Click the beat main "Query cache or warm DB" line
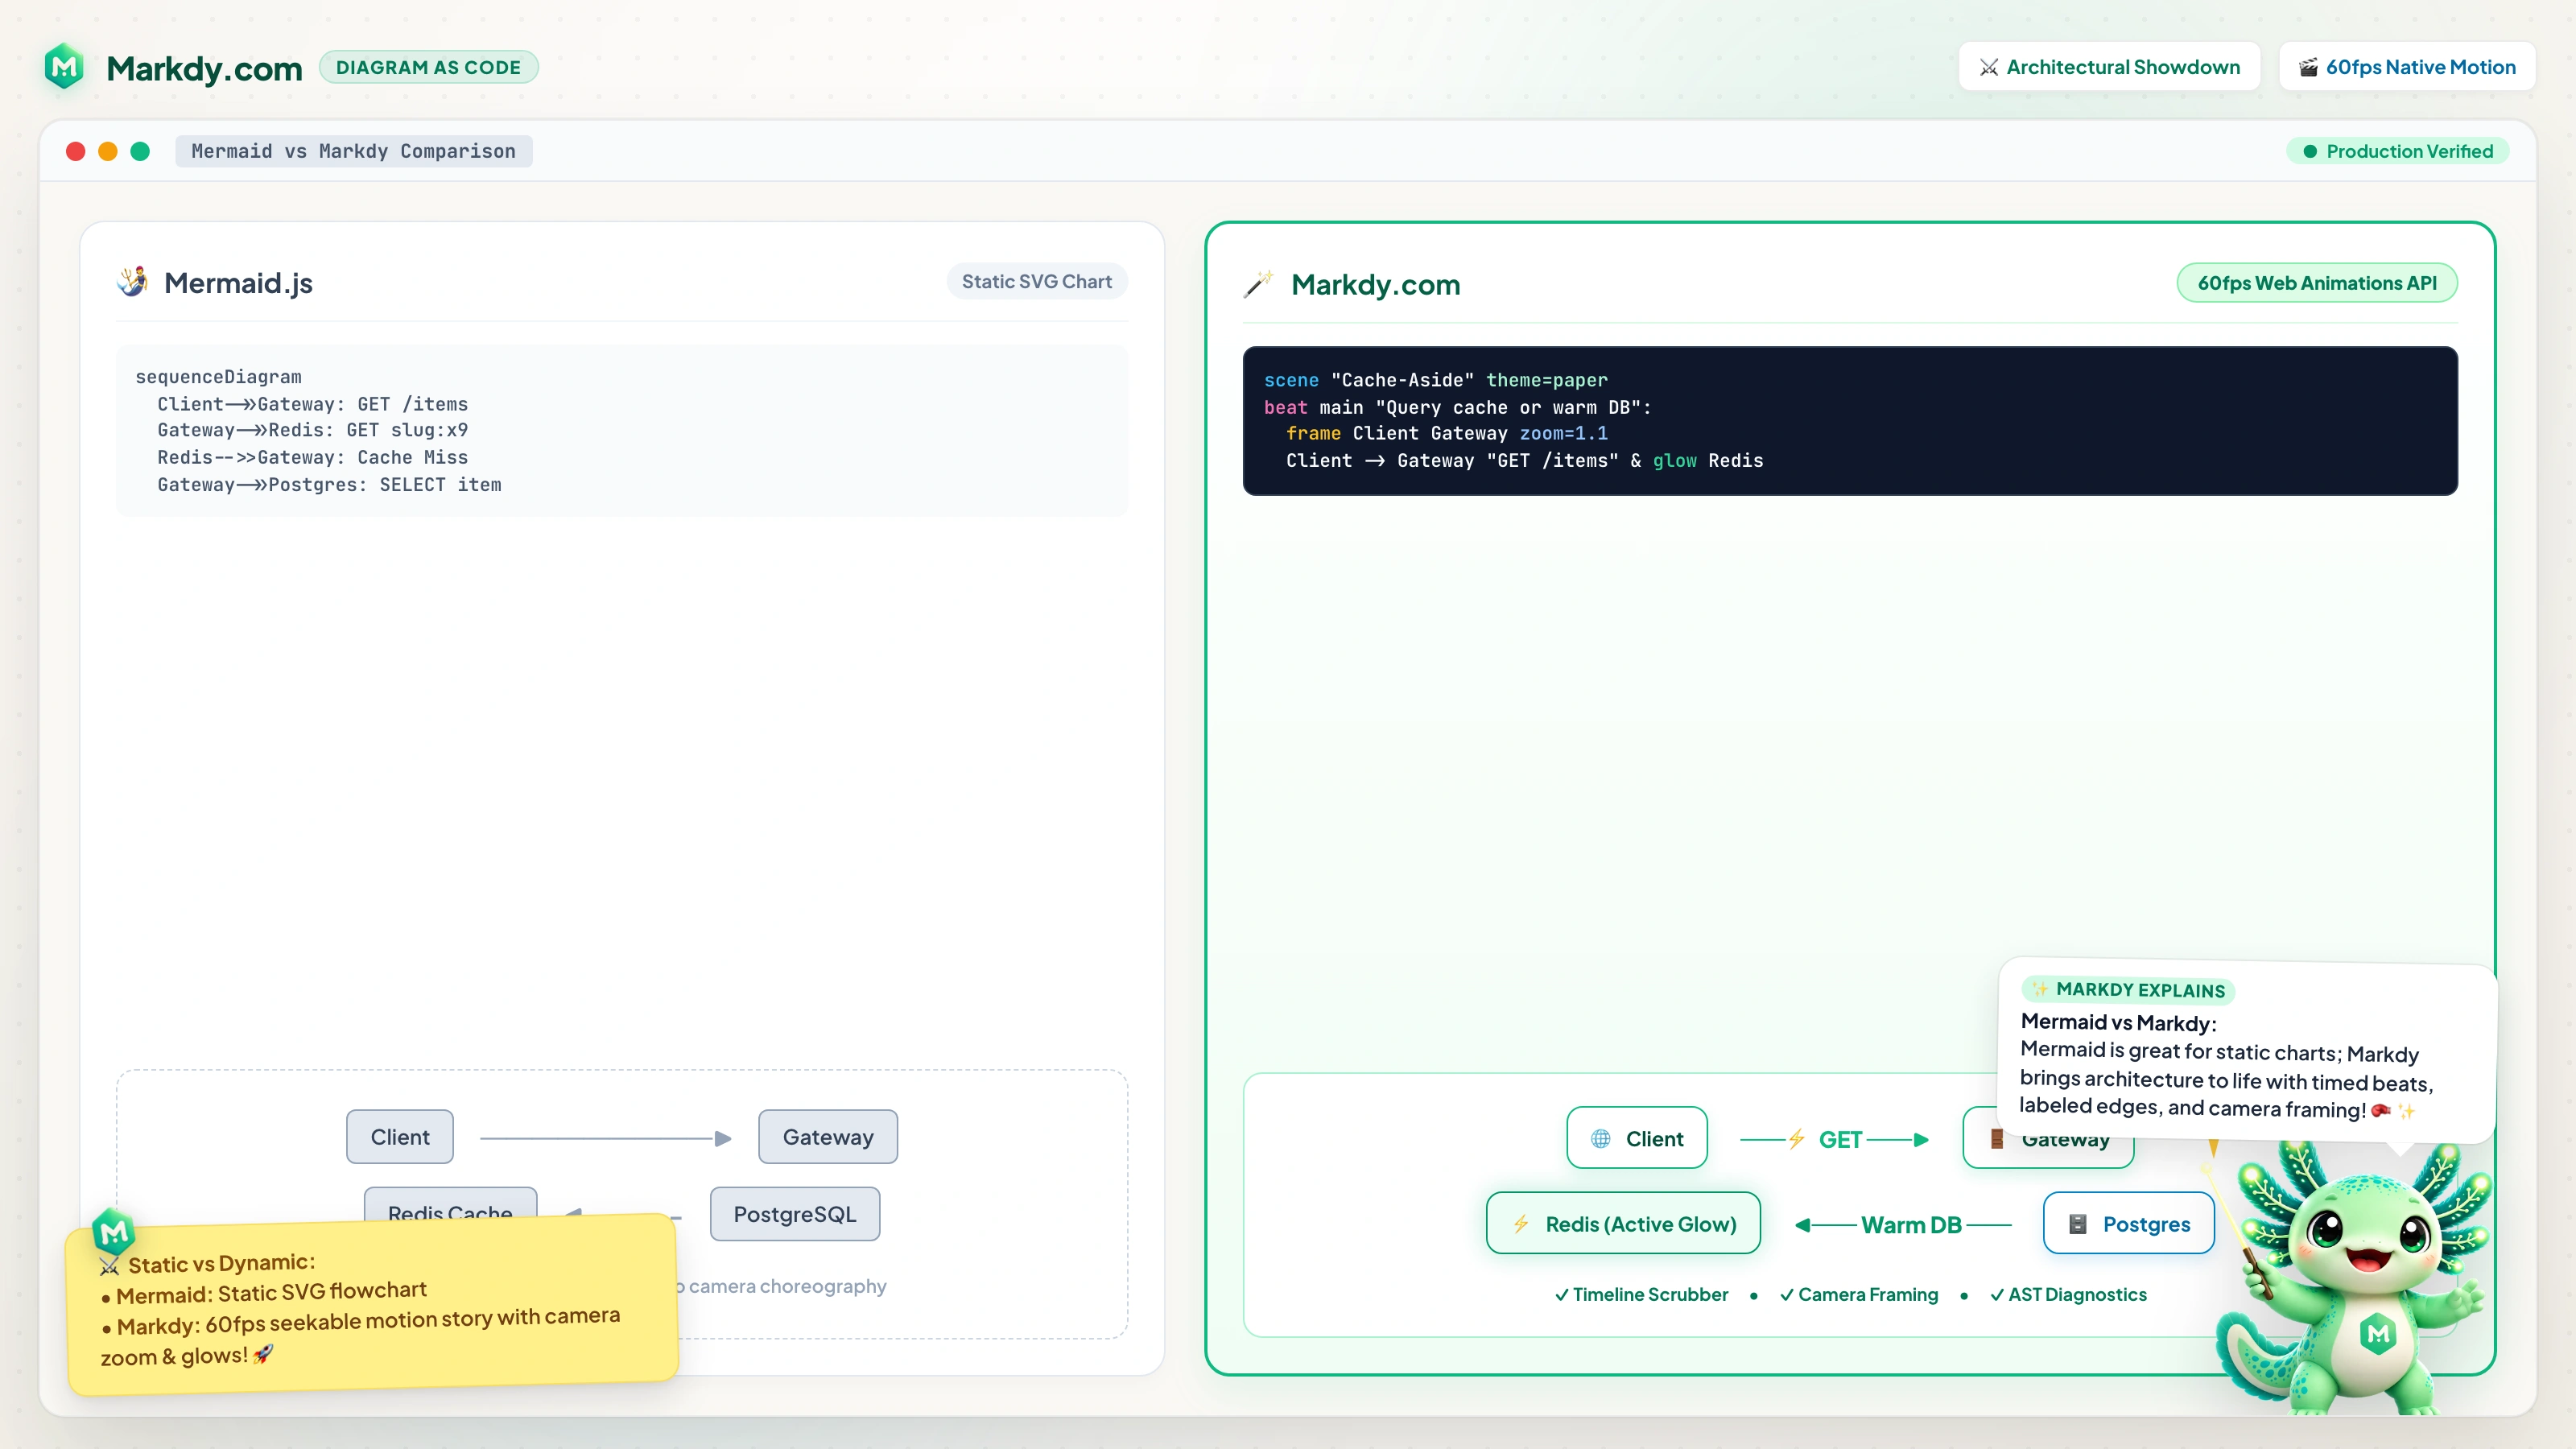Viewport: 2576px width, 1449px height. 1458,407
